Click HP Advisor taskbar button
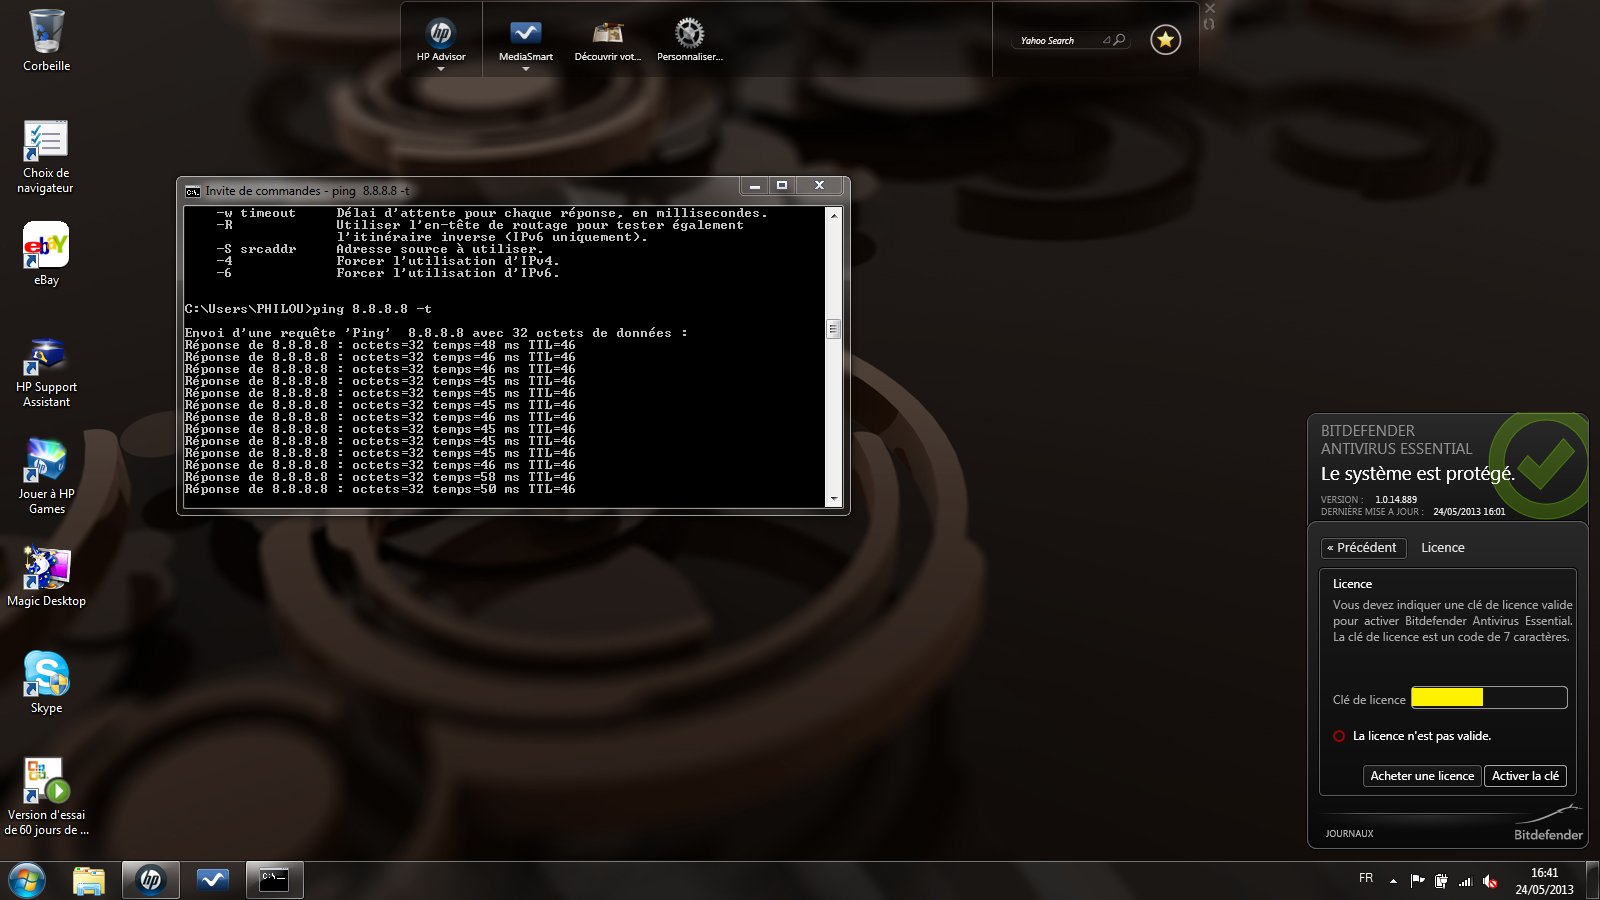The width and height of the screenshot is (1600, 900). click(151, 881)
